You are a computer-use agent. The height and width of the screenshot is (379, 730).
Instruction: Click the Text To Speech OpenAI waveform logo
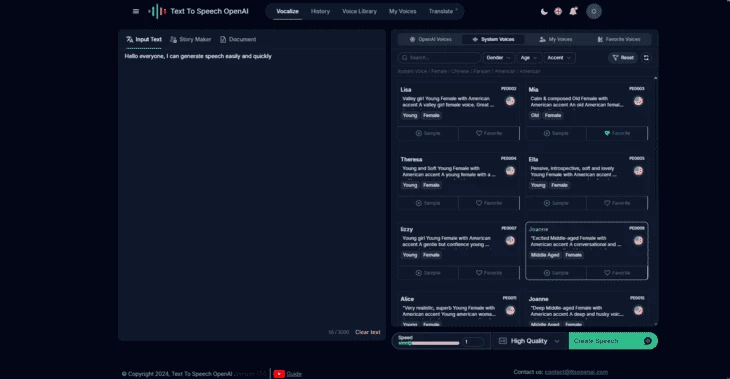click(157, 11)
